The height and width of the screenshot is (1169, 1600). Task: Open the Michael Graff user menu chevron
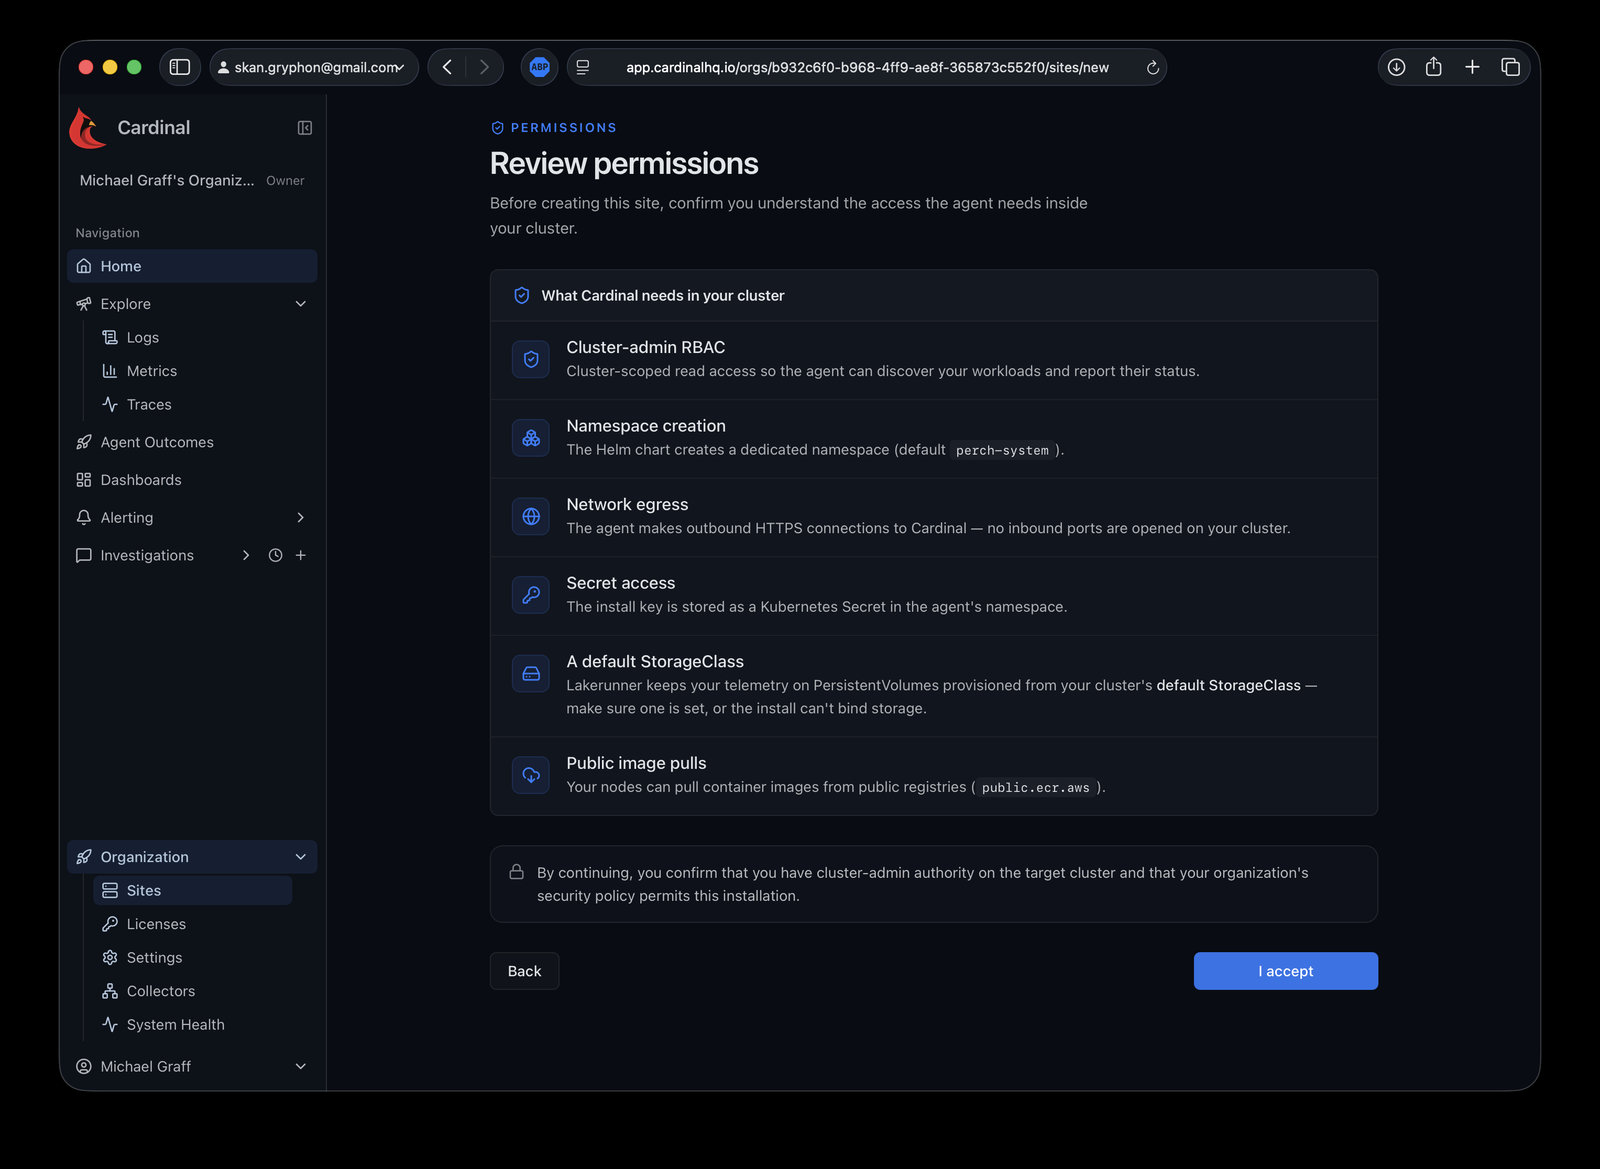click(301, 1066)
